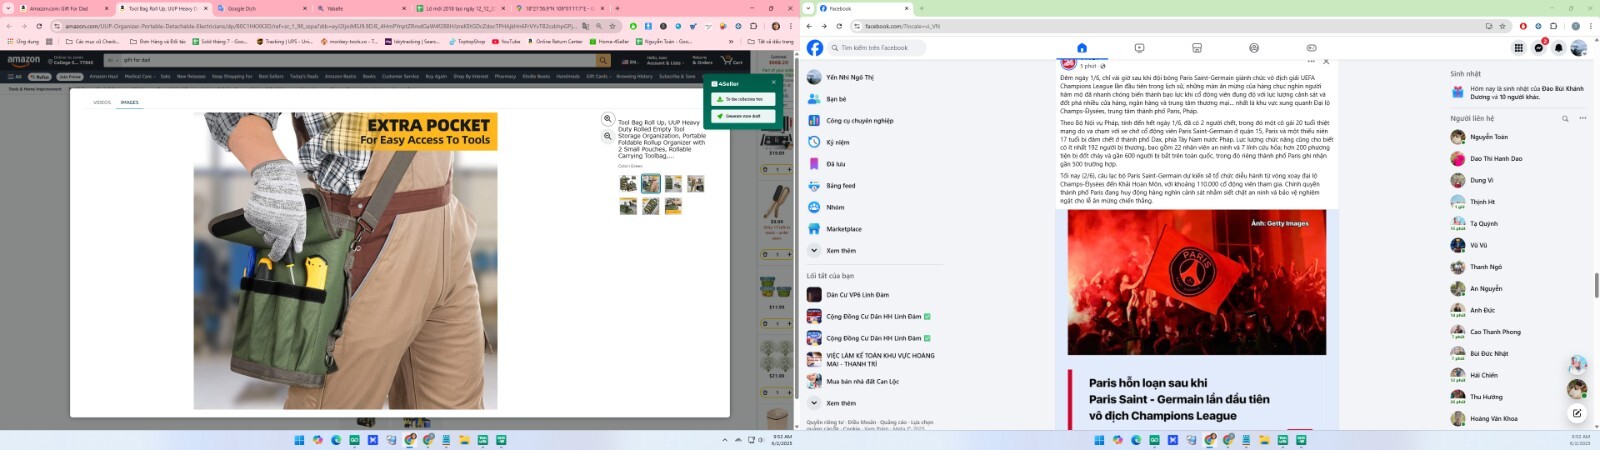The height and width of the screenshot is (450, 1600).
Task: Reload the Amazon browser page
Action: pos(39,26)
